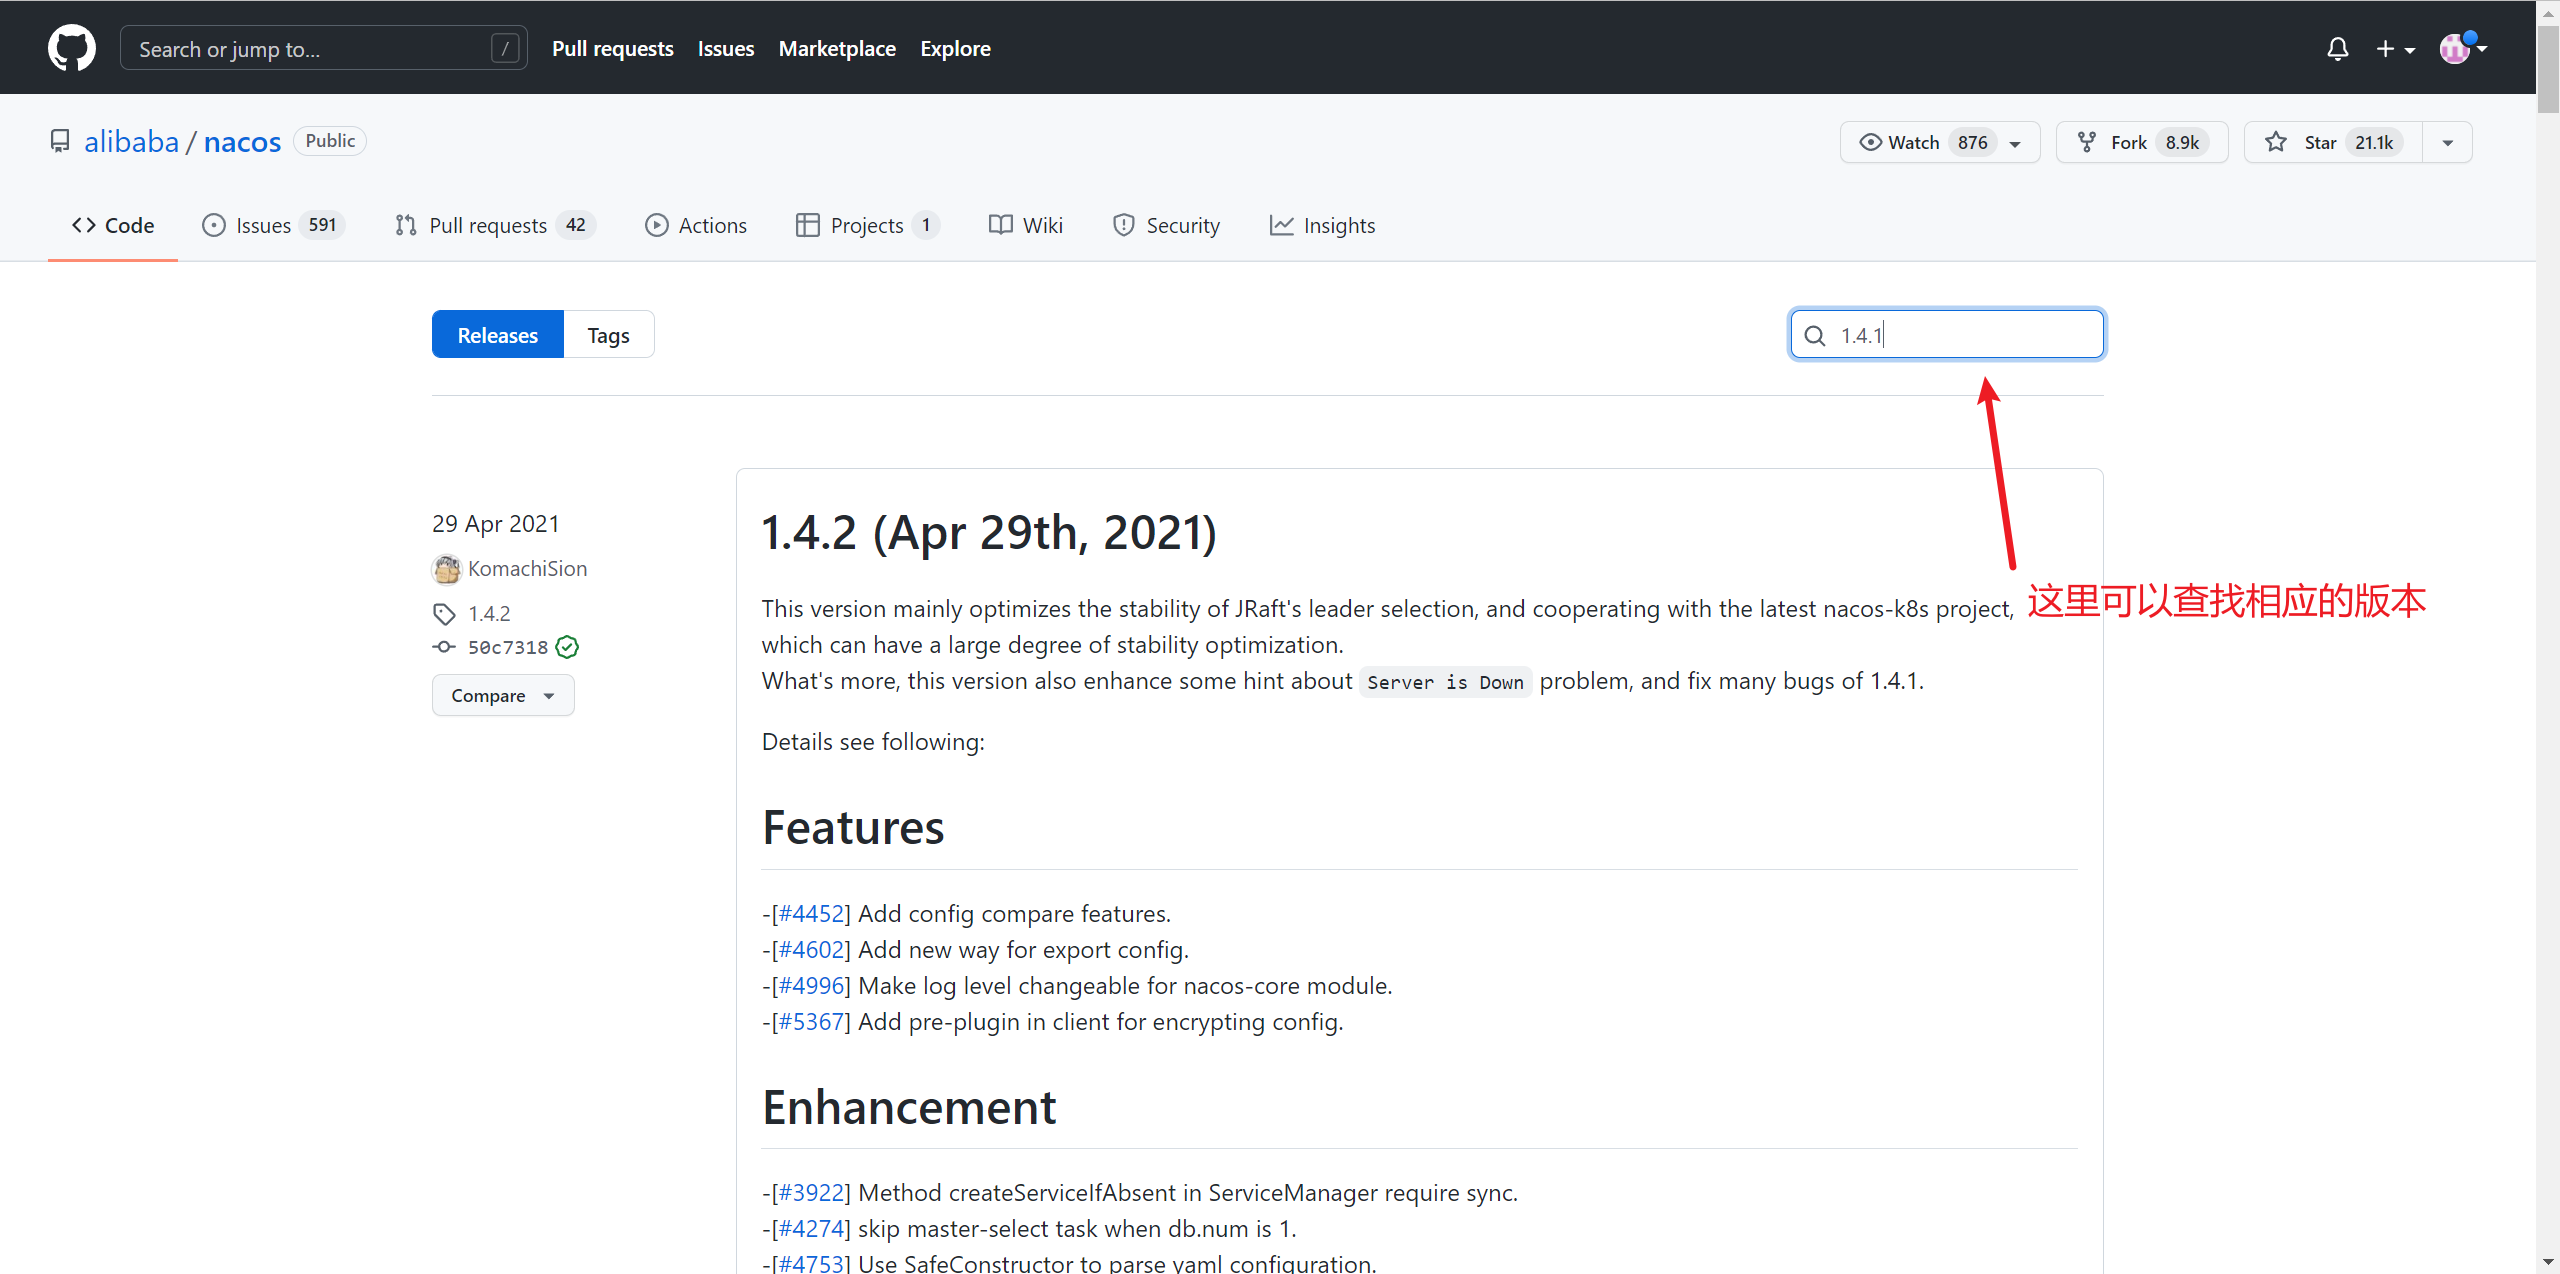Open the notifications bell
Screen dimensions: 2560x1274
click(2337, 49)
